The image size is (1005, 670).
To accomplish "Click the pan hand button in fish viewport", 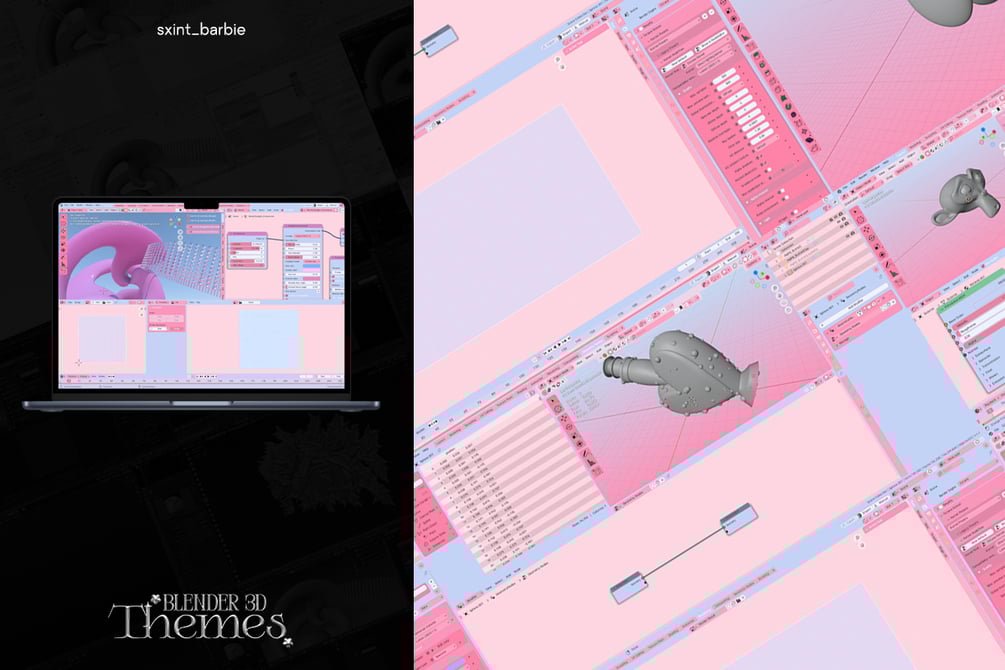I will point(779,296).
